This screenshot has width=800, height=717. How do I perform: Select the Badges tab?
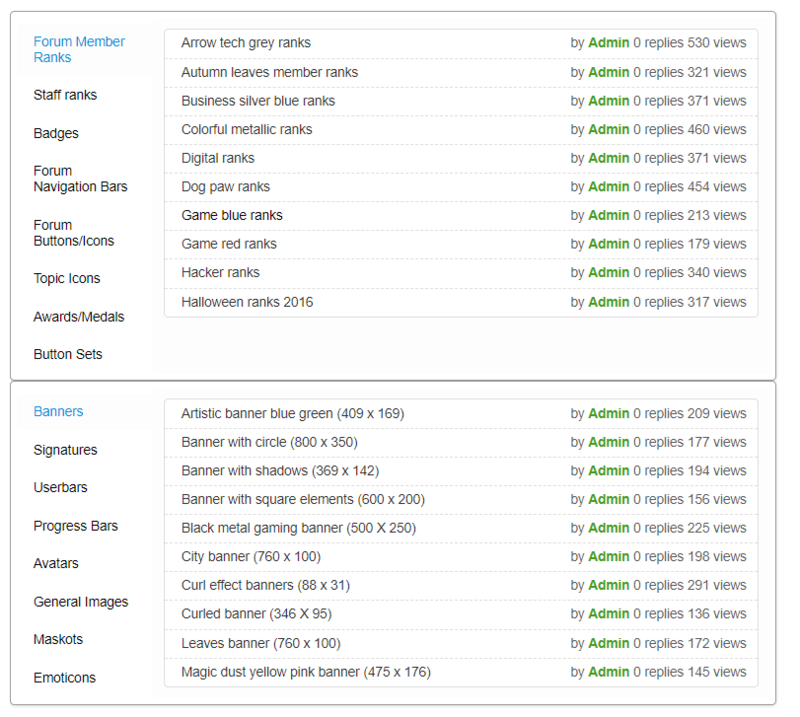56,133
